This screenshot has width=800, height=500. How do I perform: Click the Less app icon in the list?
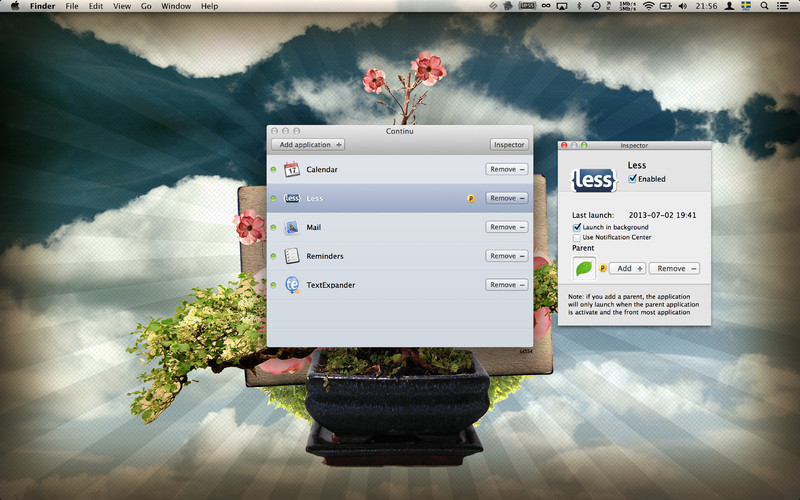click(292, 198)
